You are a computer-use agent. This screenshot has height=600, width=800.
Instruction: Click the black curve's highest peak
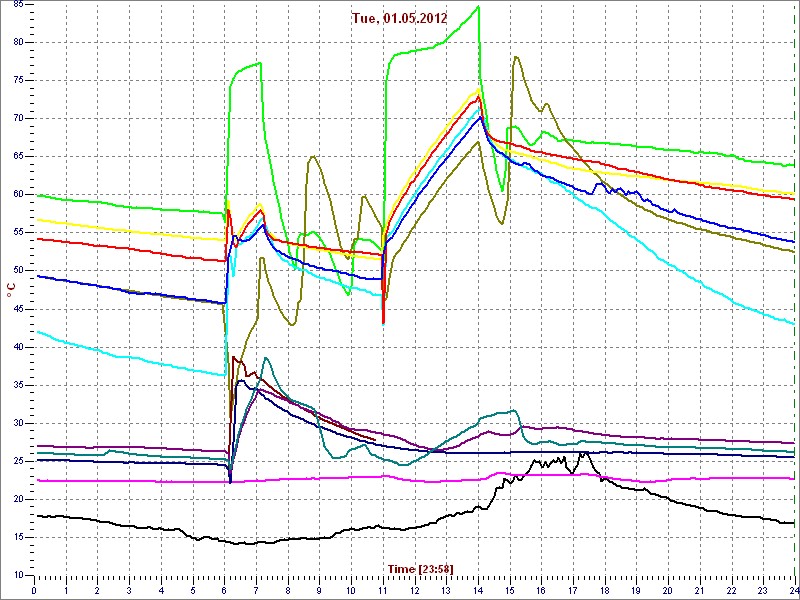point(581,453)
